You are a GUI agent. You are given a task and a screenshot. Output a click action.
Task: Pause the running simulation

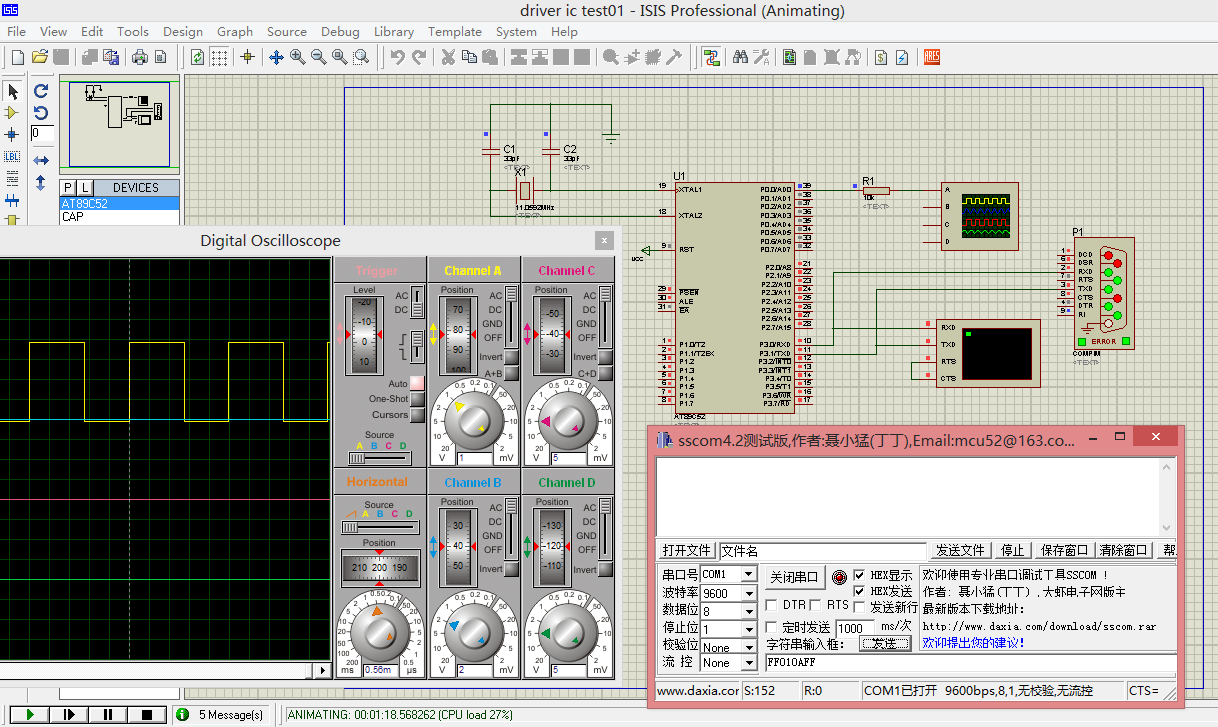(x=107, y=714)
